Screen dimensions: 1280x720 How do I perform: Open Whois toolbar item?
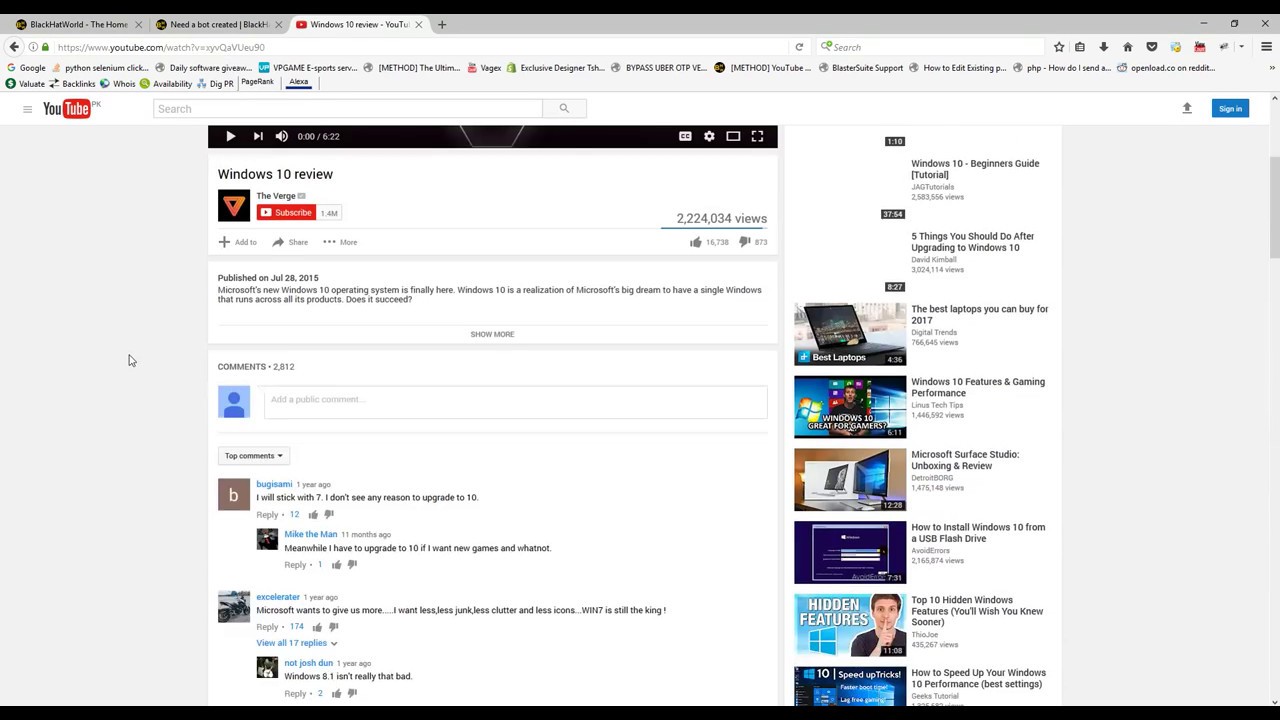118,84
